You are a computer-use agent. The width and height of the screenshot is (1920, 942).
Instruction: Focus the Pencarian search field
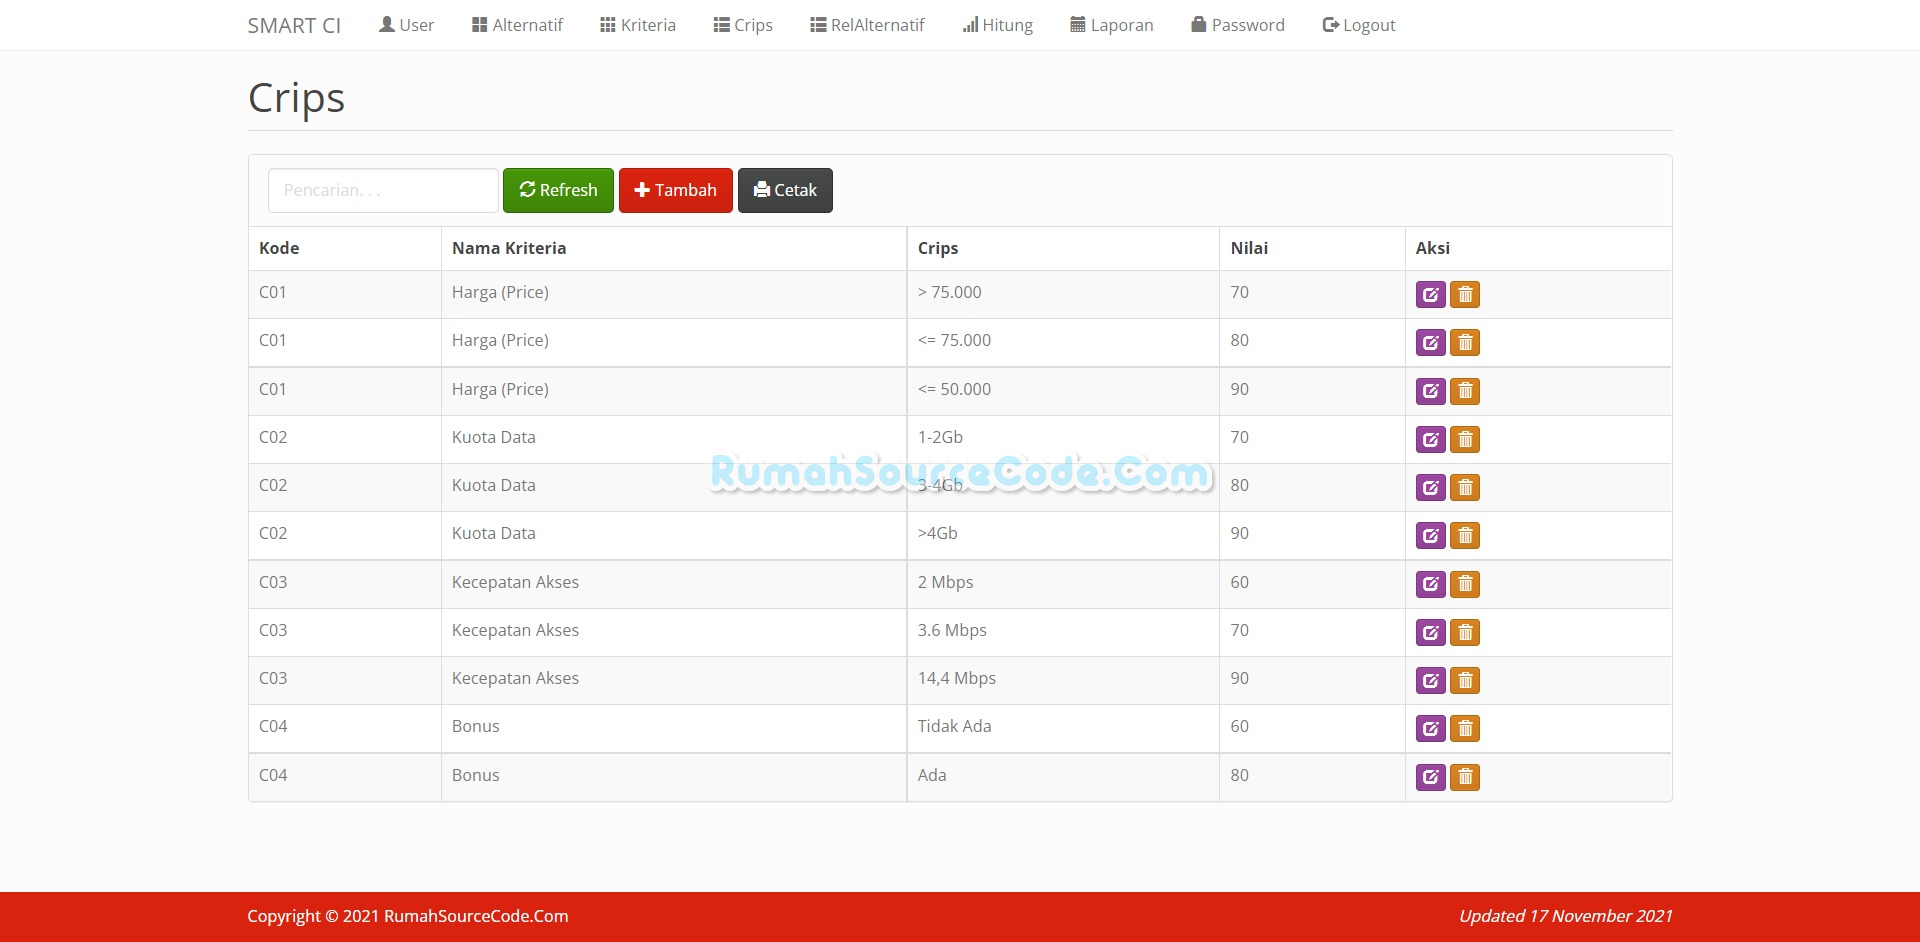[x=383, y=190]
